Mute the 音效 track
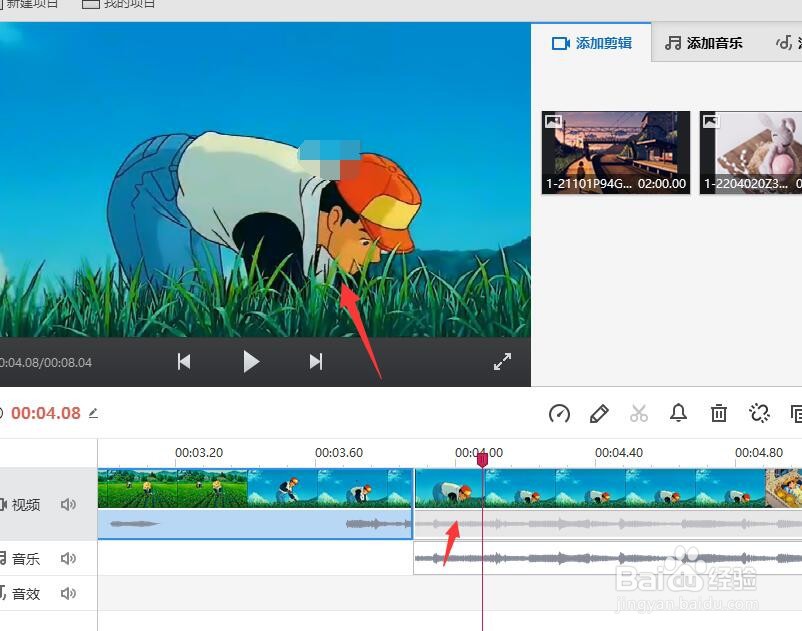 pyautogui.click(x=69, y=593)
